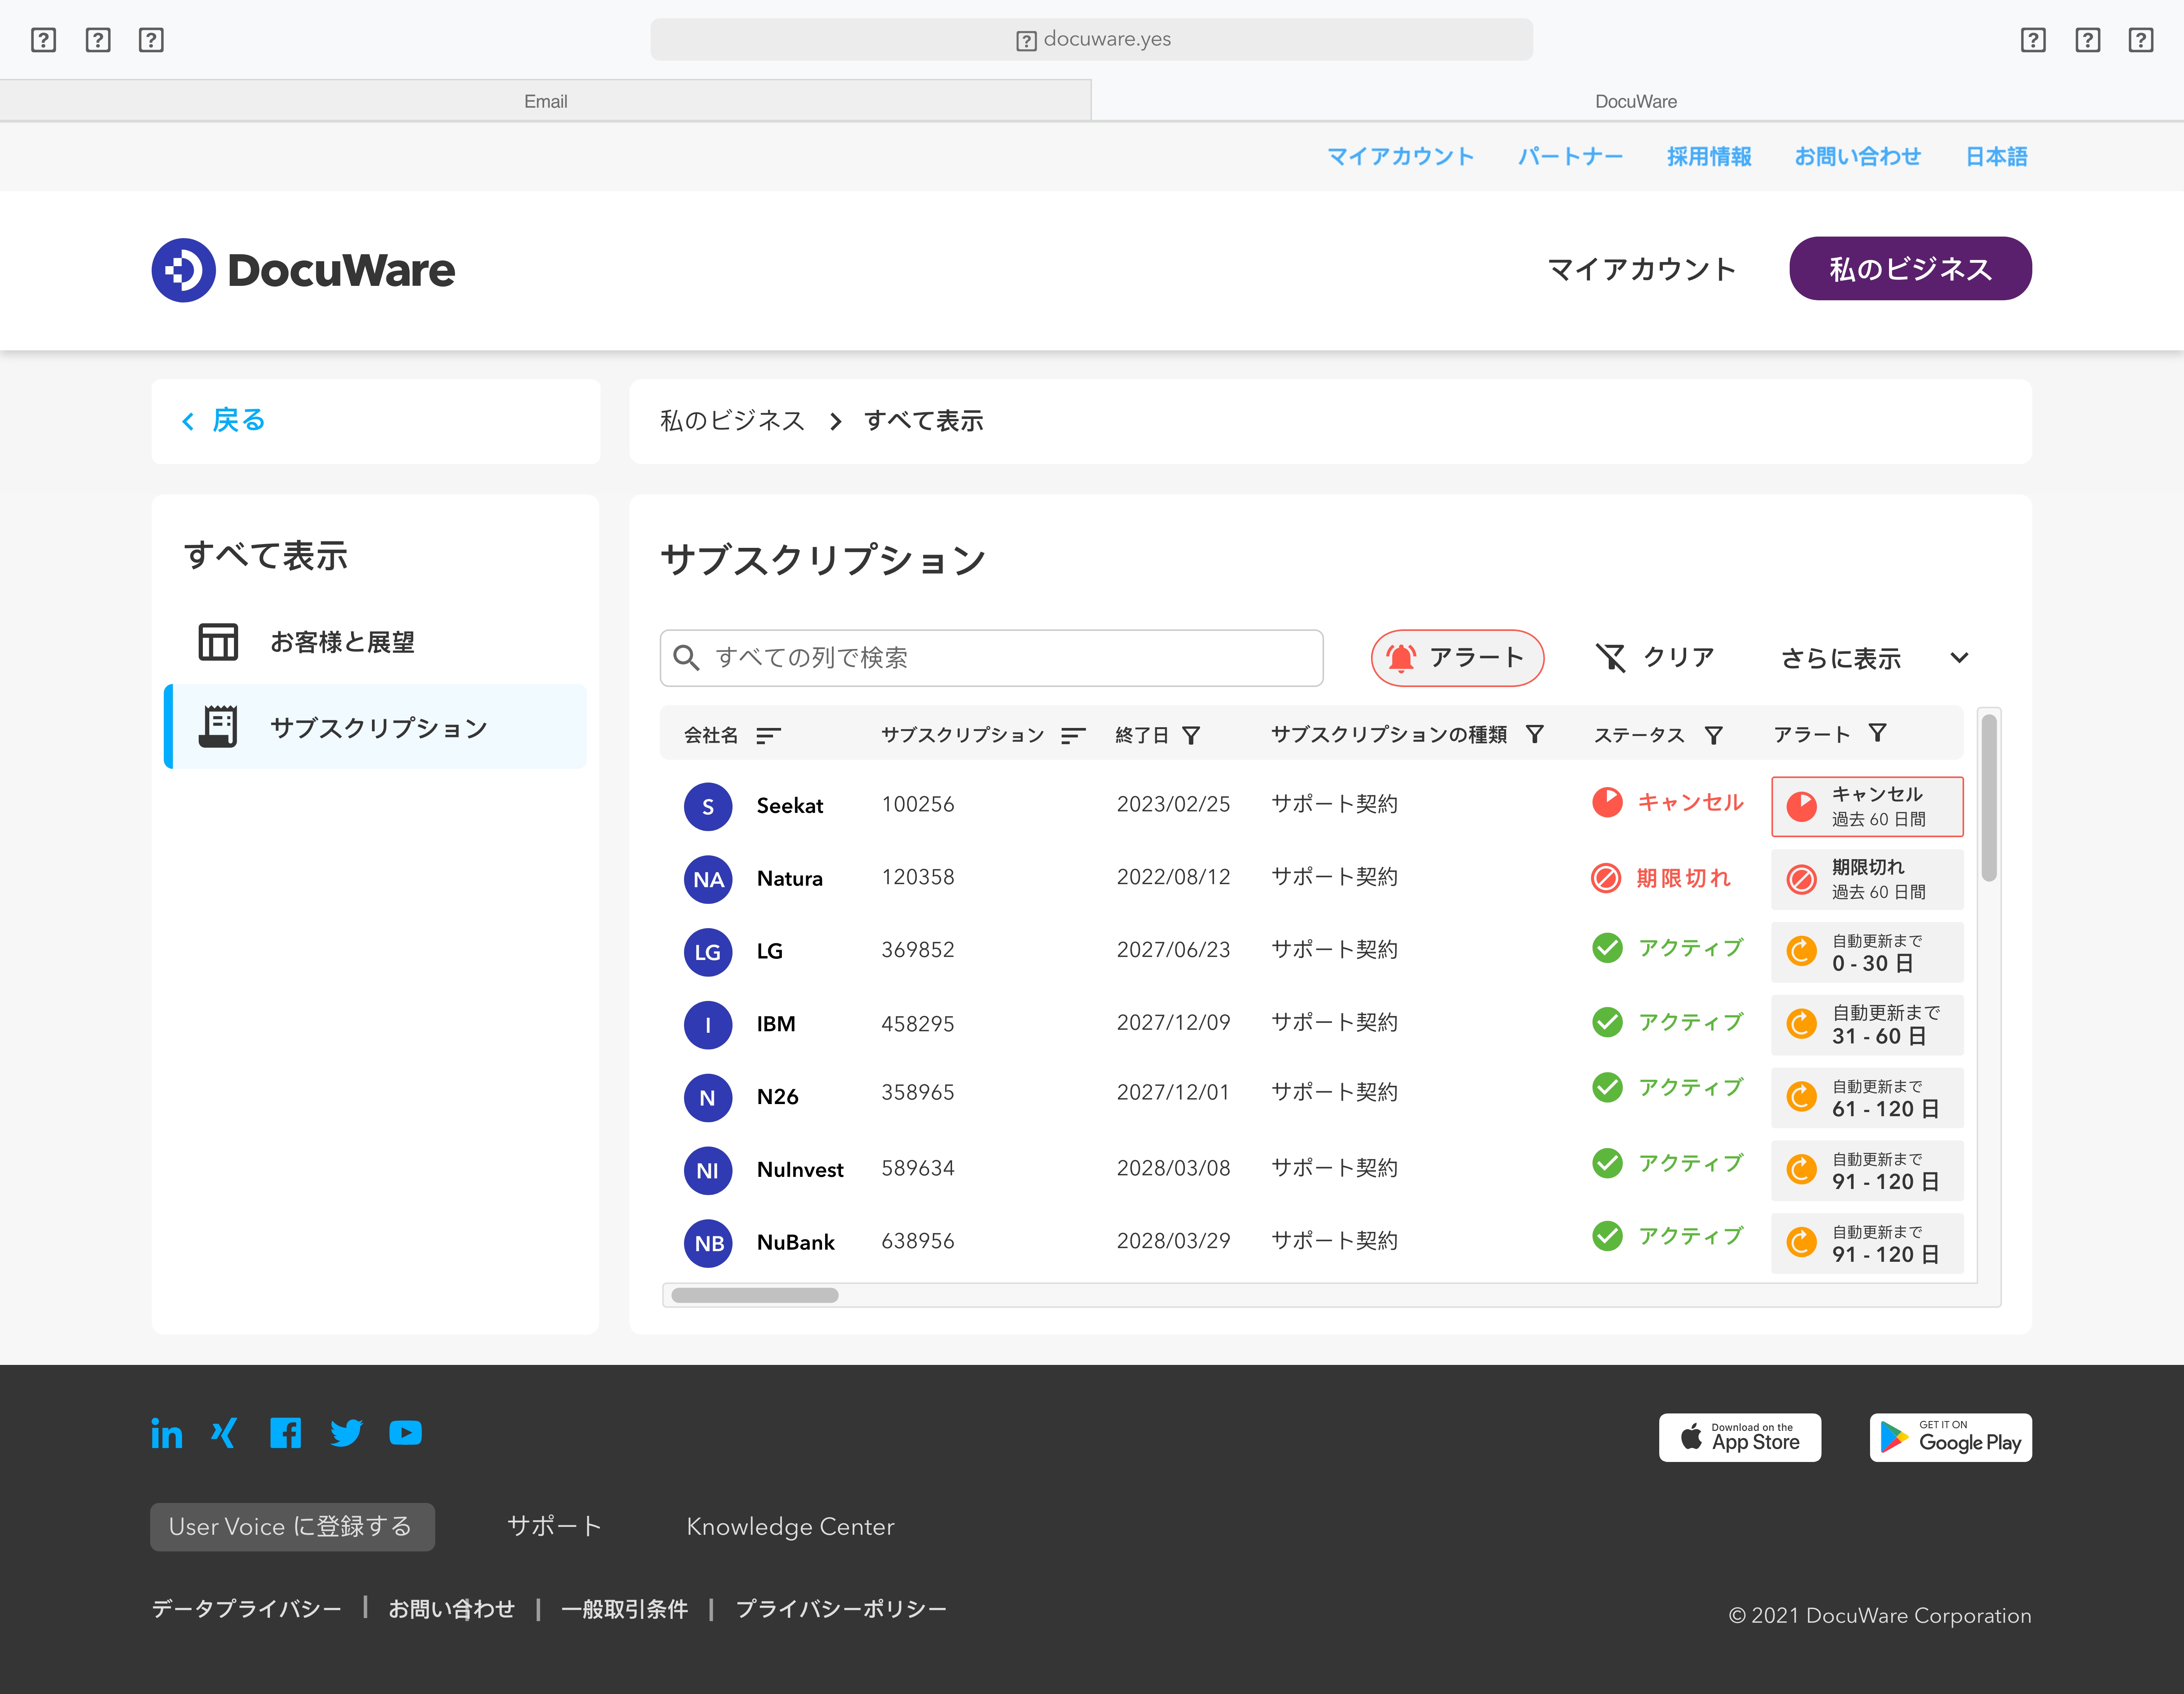This screenshot has height=1694, width=2184.
Task: Filter the サブスクリプションの種類 column
Action: [x=1535, y=734]
